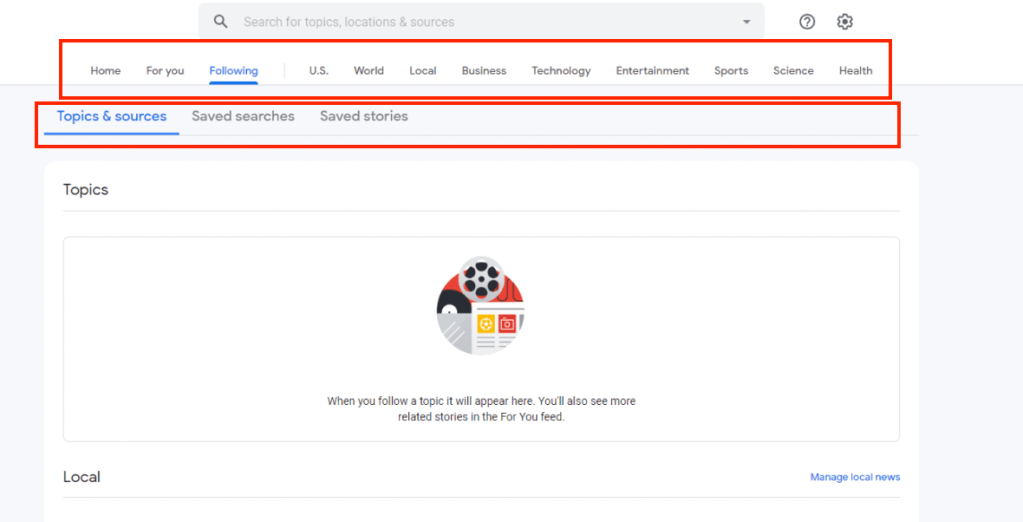Viewport: 1023px width, 522px height.
Task: Select the Science section
Action: 793,71
